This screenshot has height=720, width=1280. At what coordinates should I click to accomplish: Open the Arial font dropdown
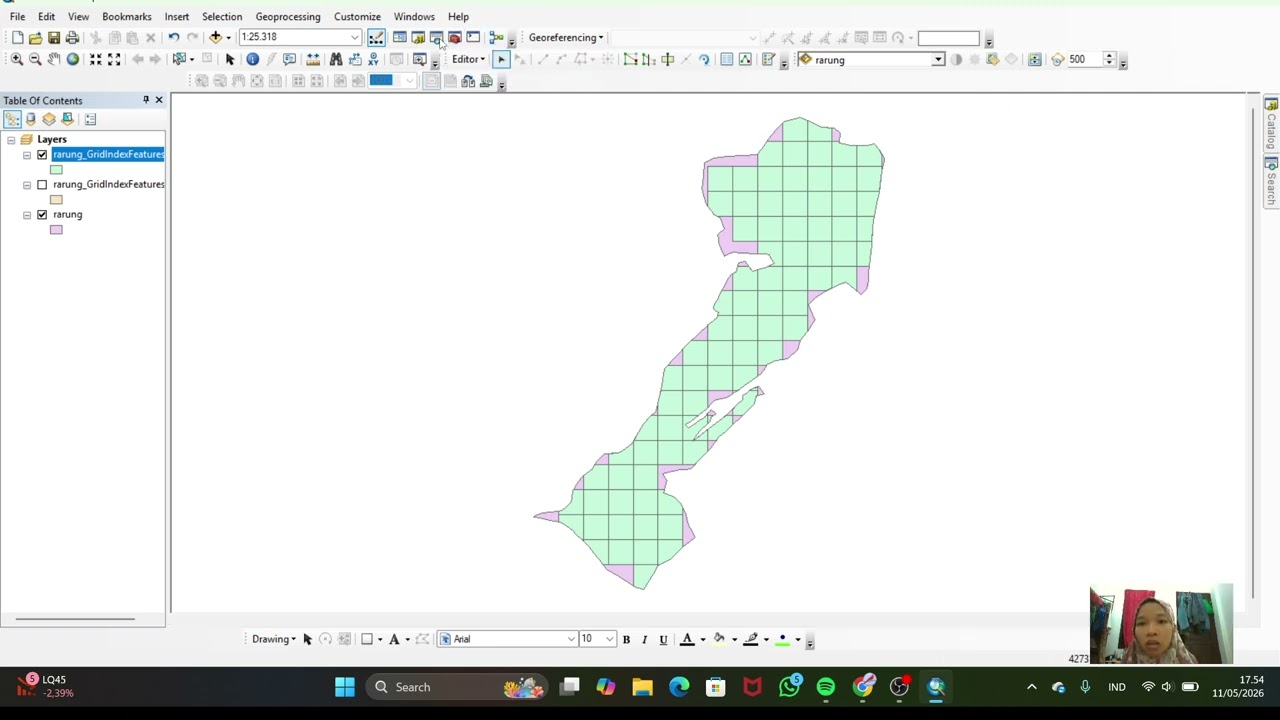[x=571, y=640]
